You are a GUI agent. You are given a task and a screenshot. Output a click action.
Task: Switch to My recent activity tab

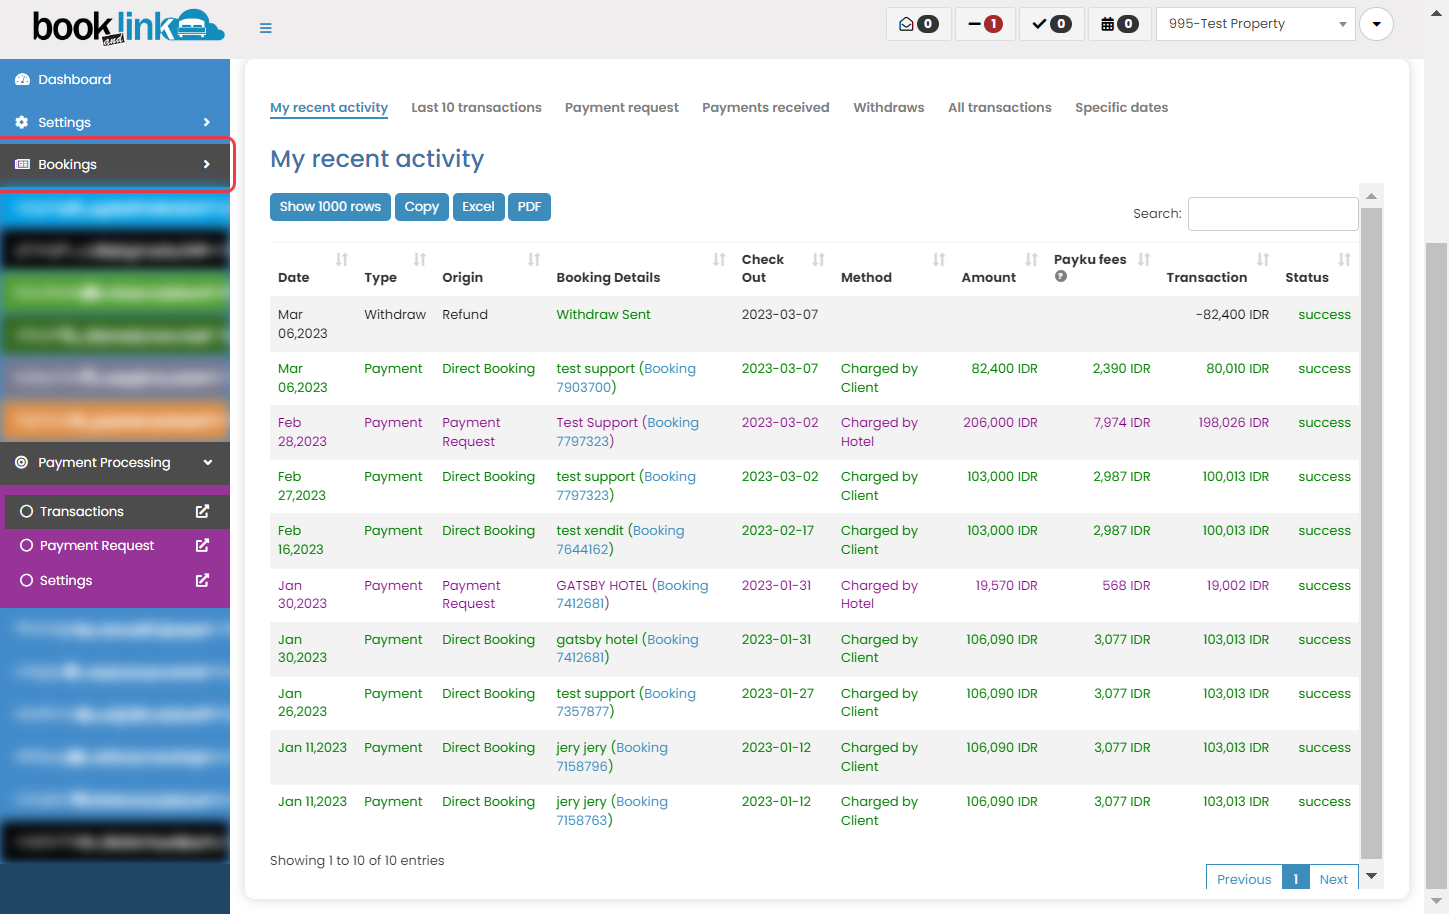coord(329,107)
